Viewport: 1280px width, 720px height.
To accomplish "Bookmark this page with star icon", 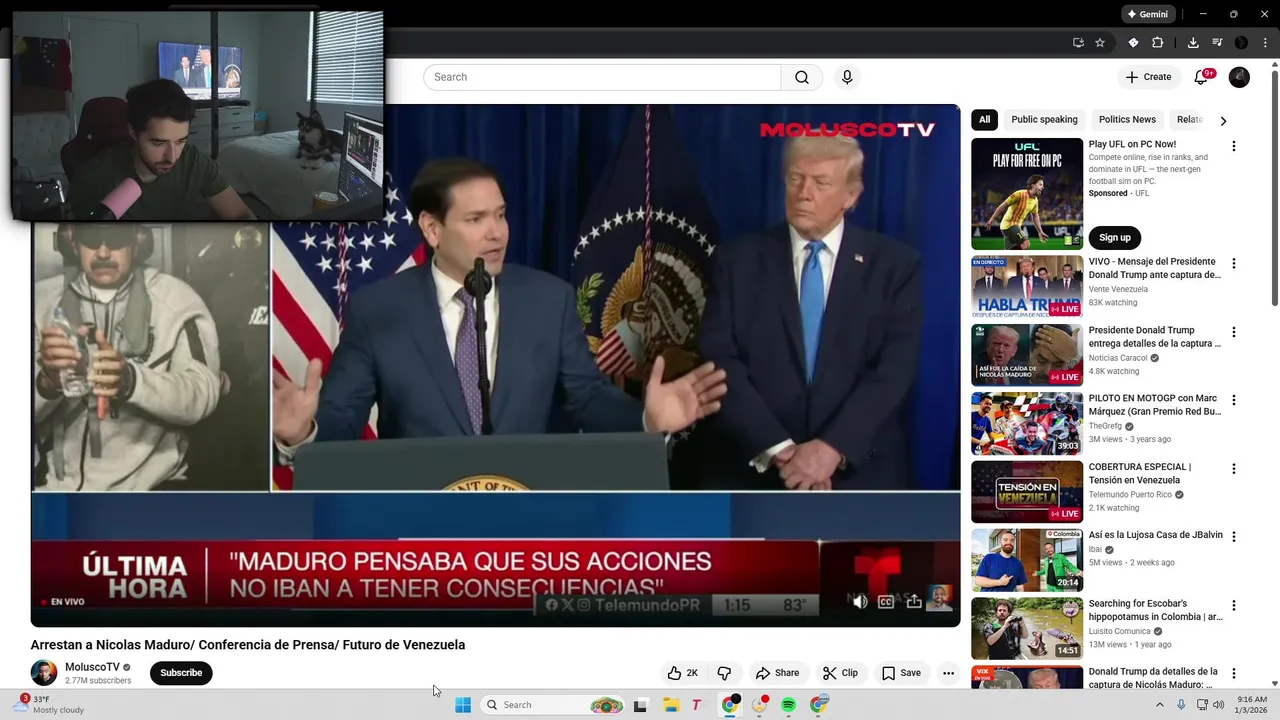I will point(1100,43).
